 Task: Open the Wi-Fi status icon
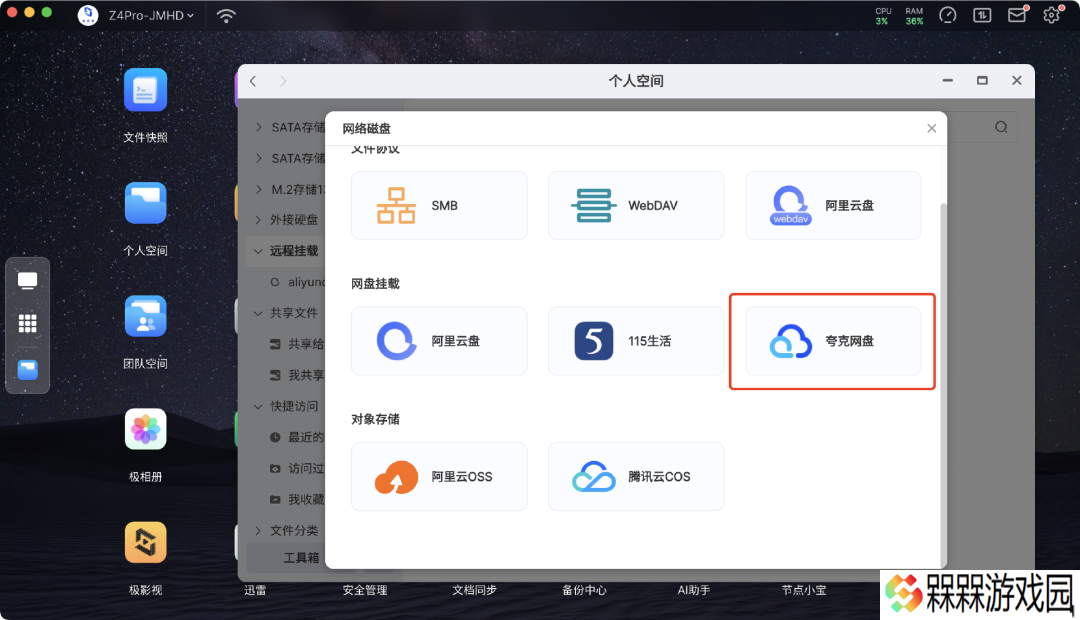[x=226, y=15]
